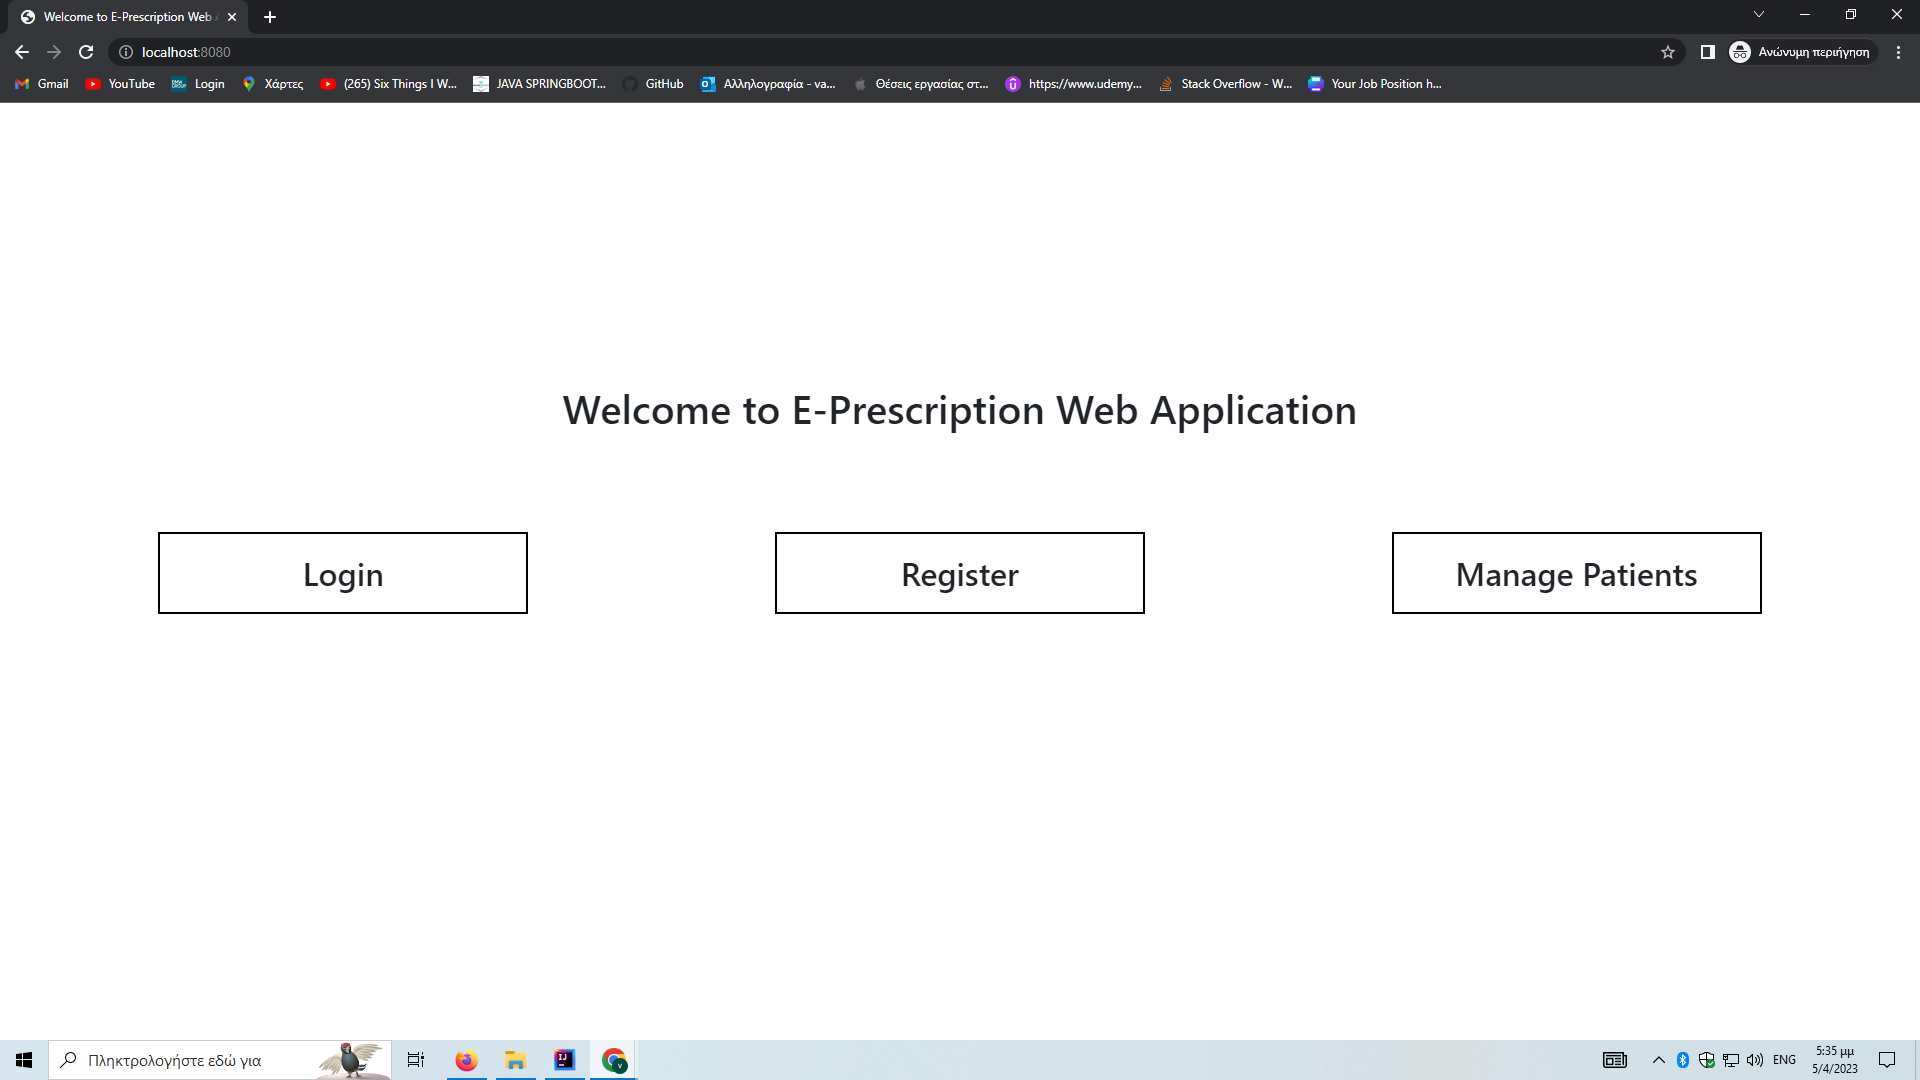Open Chrome's side panel
This screenshot has width=1920, height=1080.
click(x=1707, y=52)
